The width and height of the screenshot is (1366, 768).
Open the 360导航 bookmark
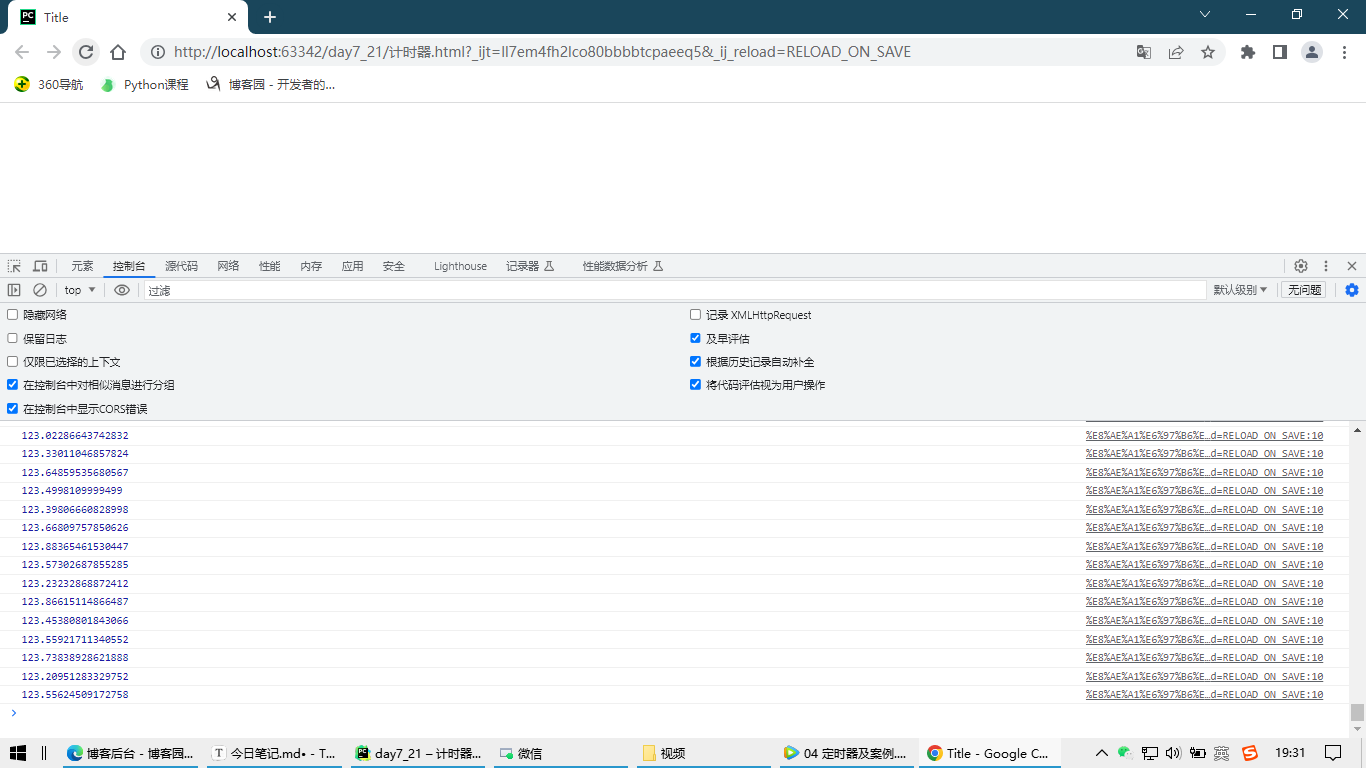pos(50,85)
